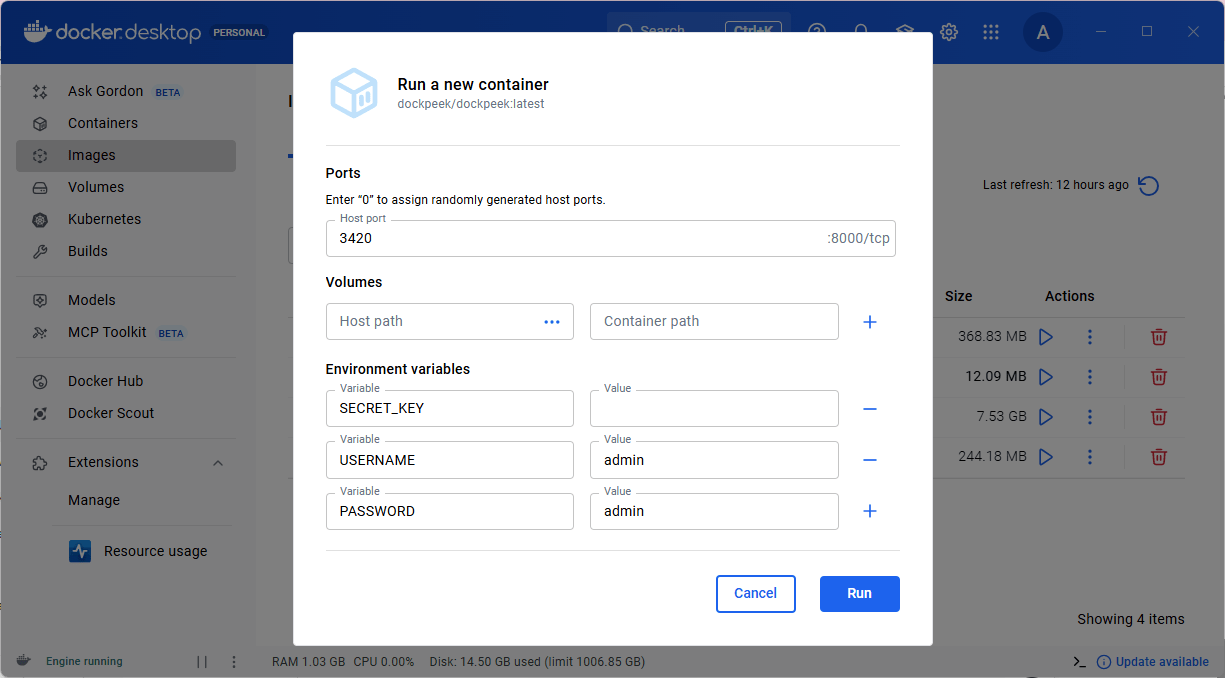Add another environment variable with the plus icon
1225x678 pixels.
click(869, 511)
